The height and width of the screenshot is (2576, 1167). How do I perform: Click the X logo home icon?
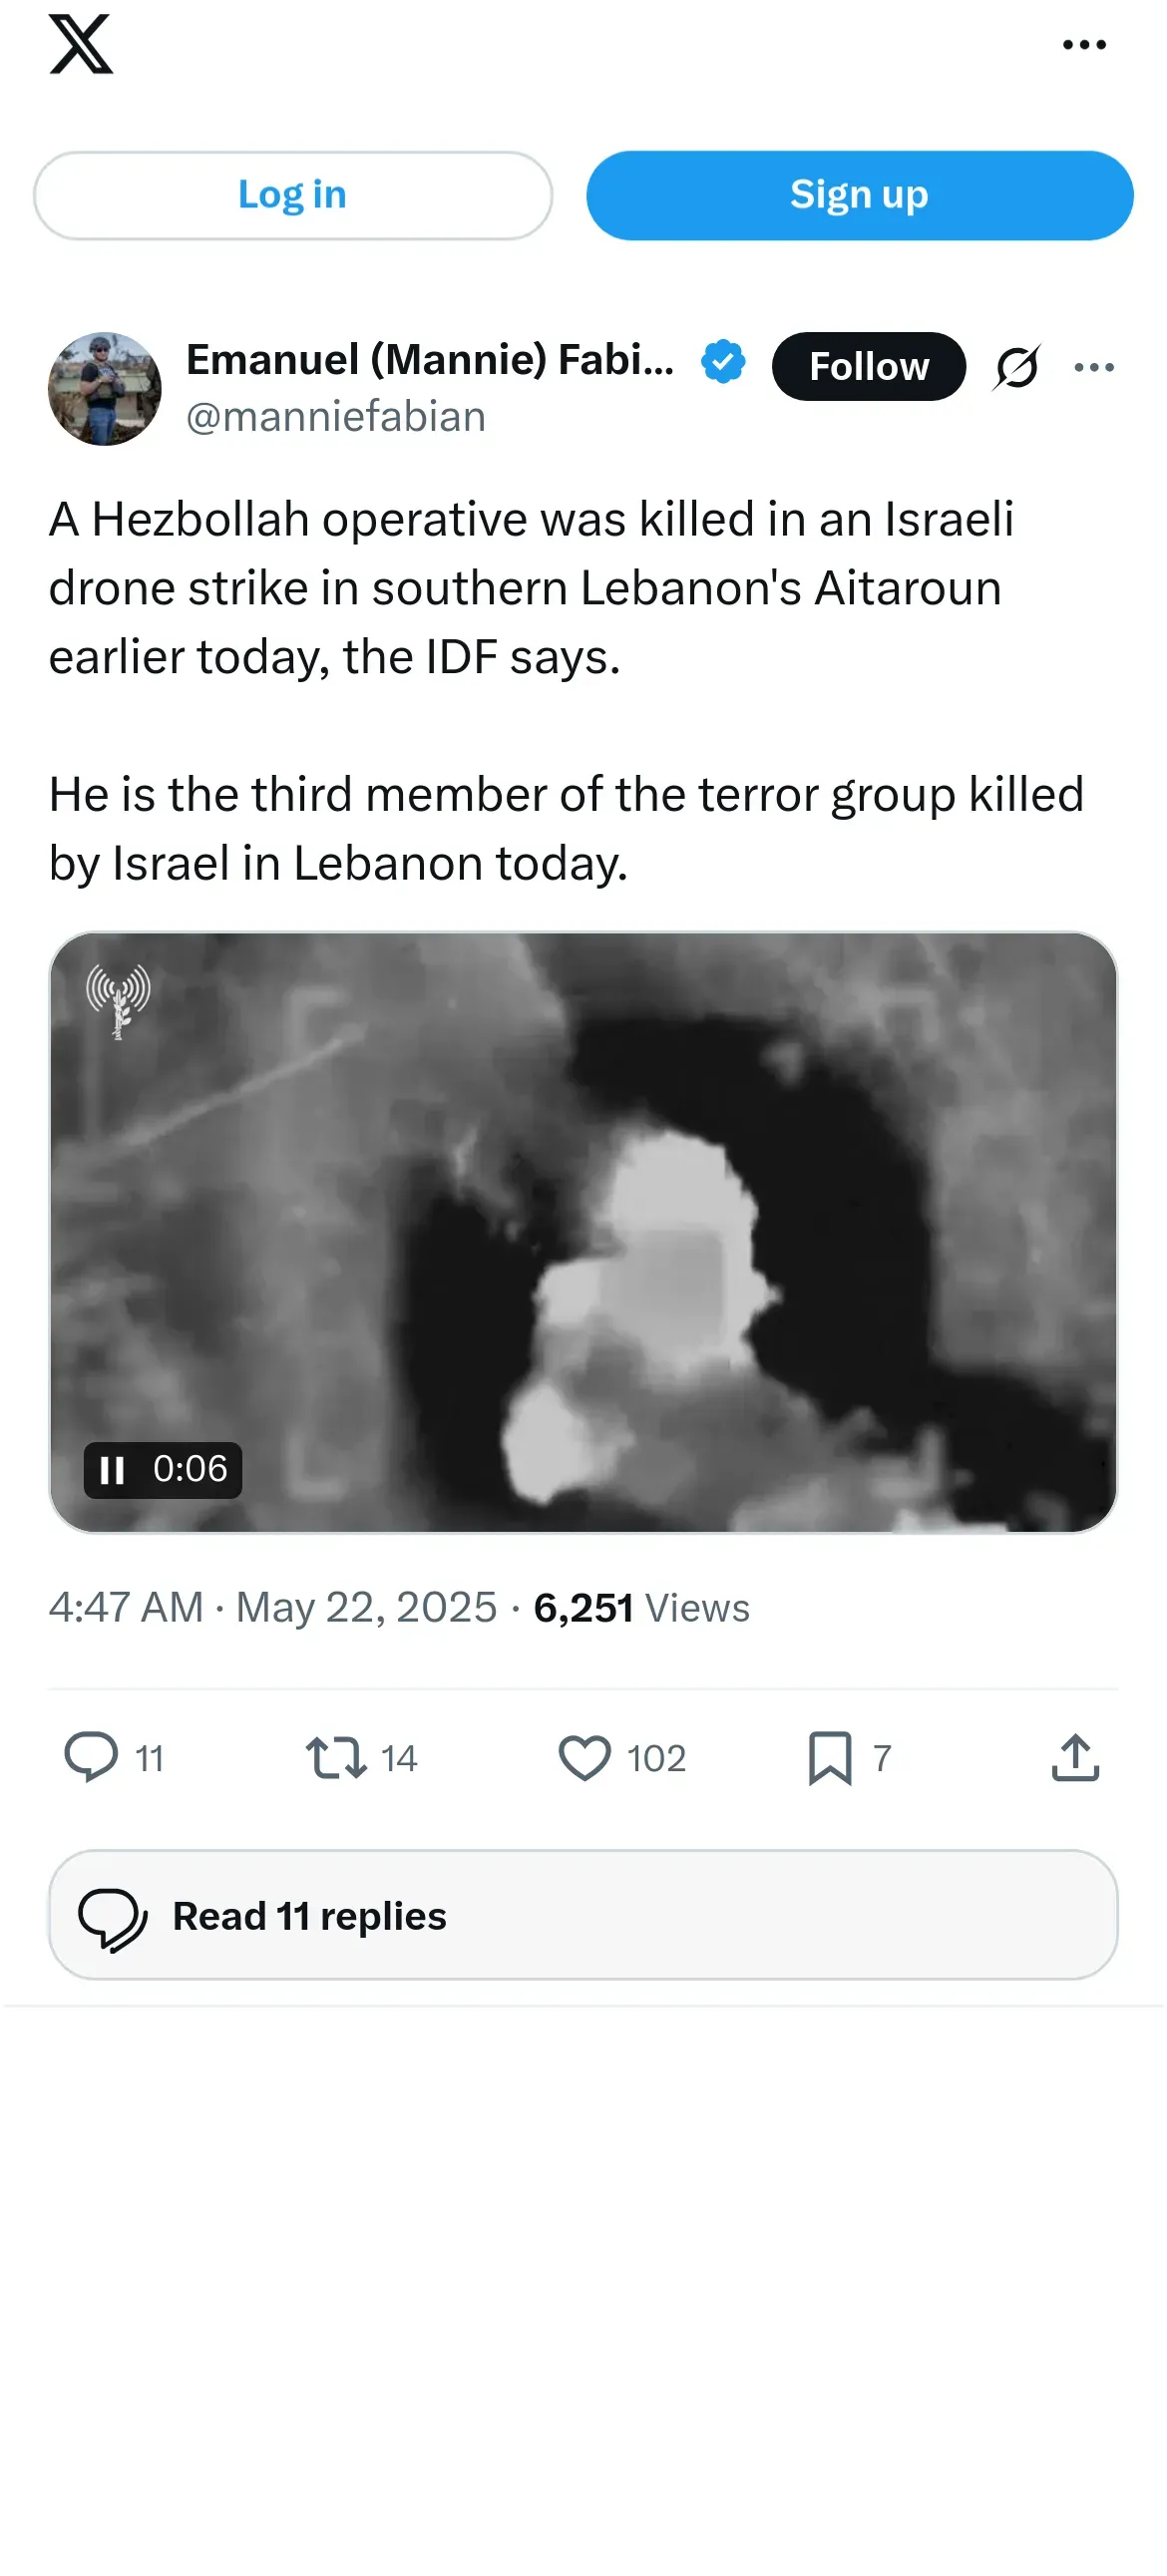(x=81, y=44)
